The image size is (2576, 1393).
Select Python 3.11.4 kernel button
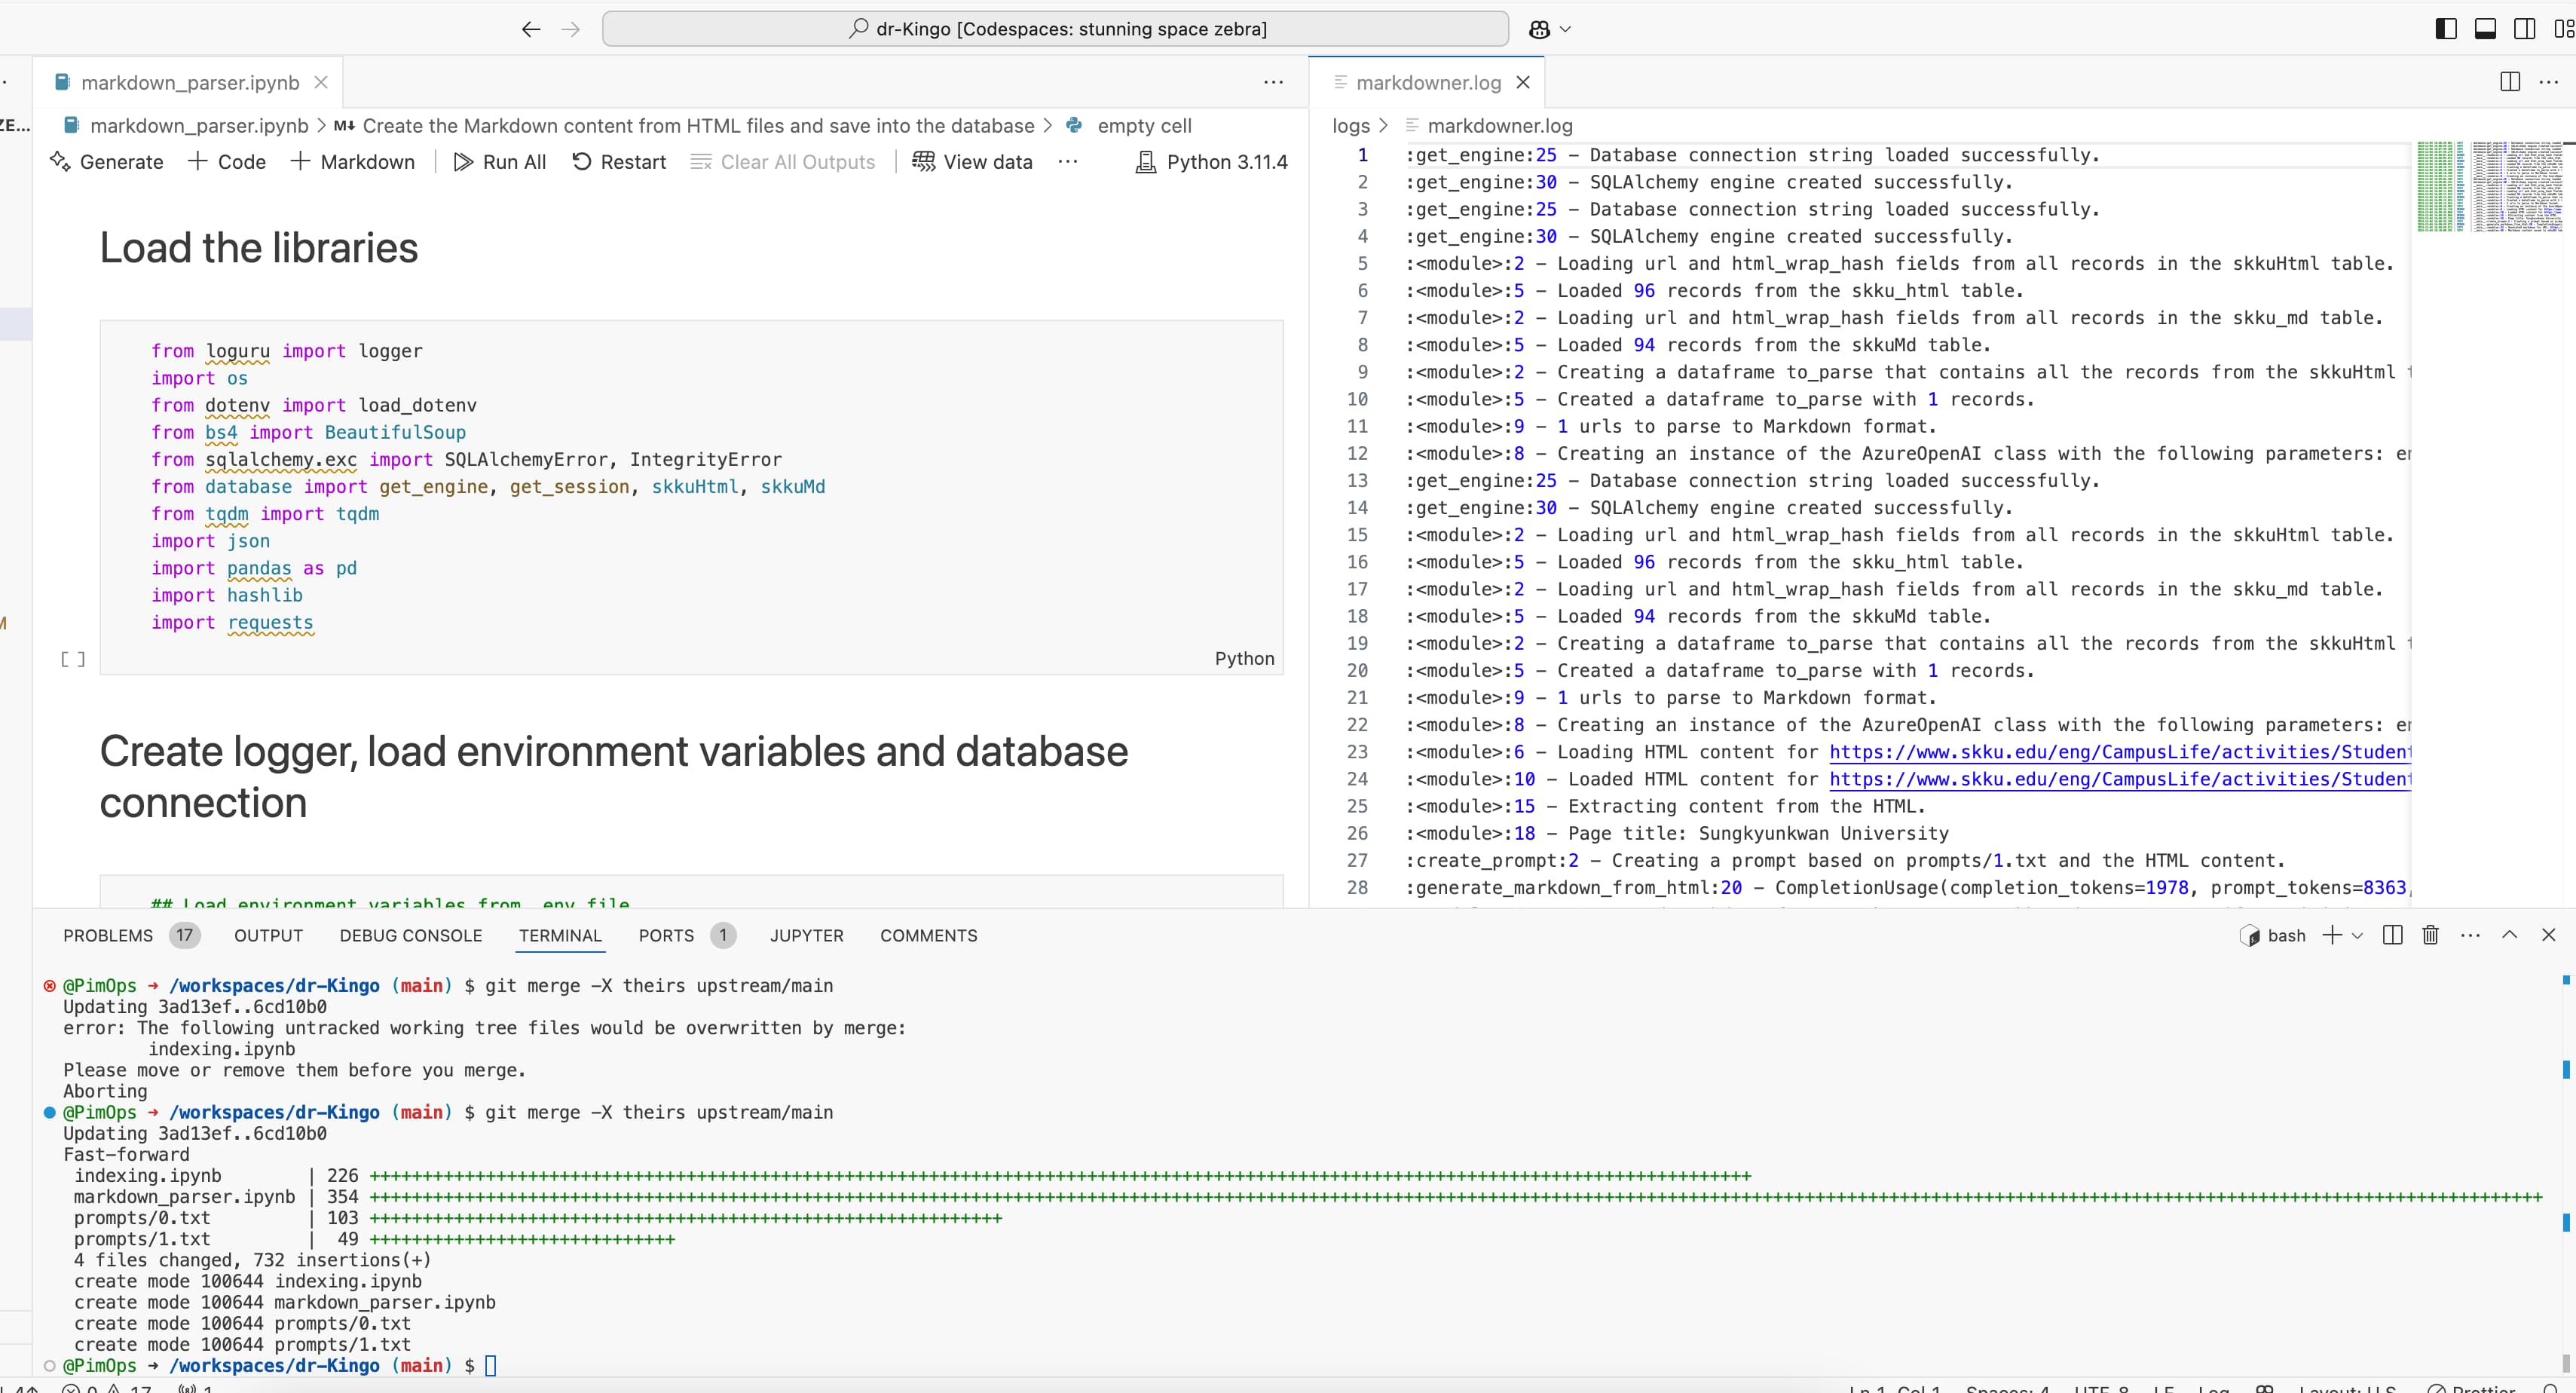click(1212, 162)
